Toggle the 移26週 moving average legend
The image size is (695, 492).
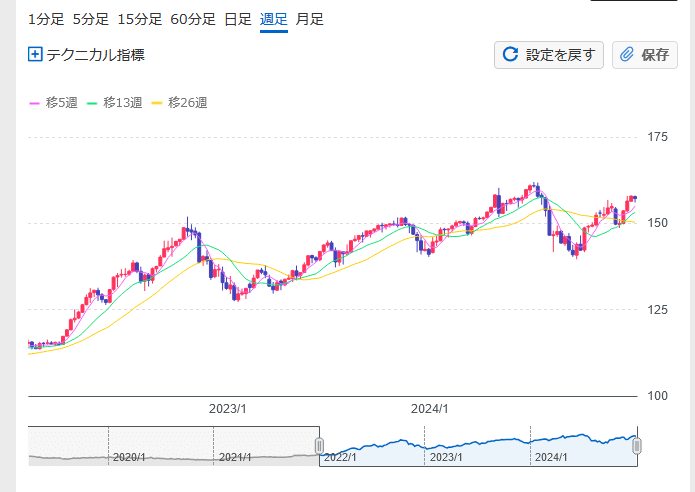click(180, 103)
